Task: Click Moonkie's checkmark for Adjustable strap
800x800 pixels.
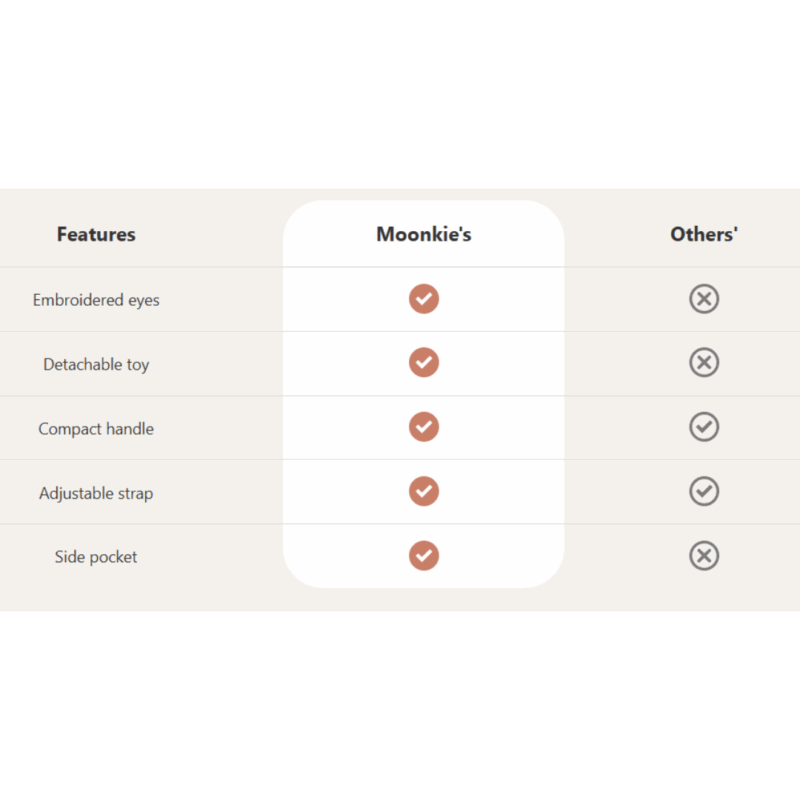Action: (424, 491)
